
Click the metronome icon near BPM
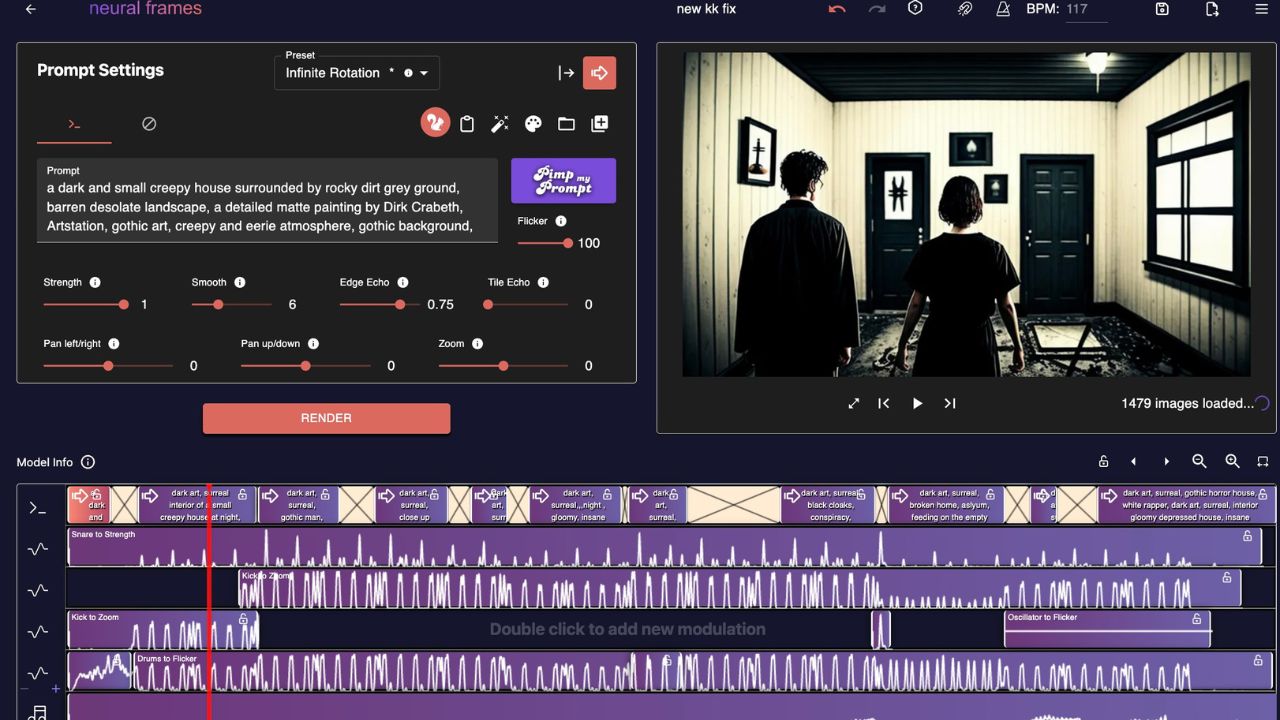(x=1003, y=9)
